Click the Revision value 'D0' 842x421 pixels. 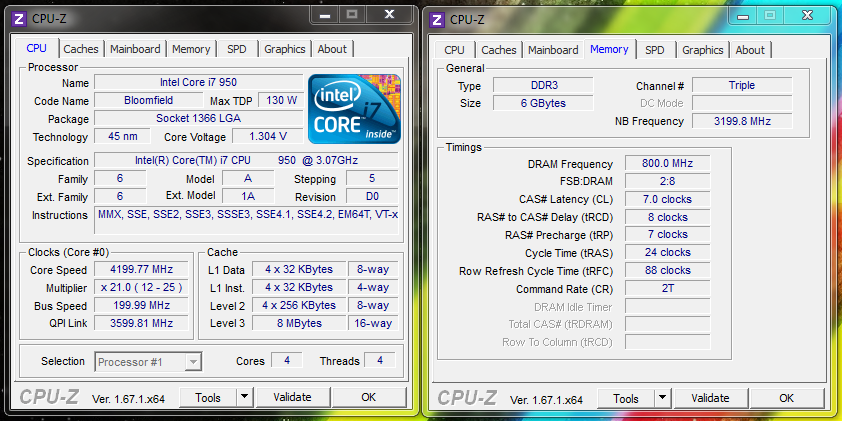(372, 197)
